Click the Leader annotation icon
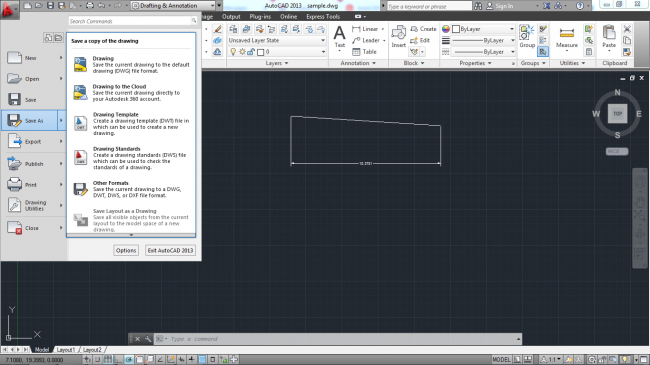Screen dimensions: 650x365 click(356, 40)
